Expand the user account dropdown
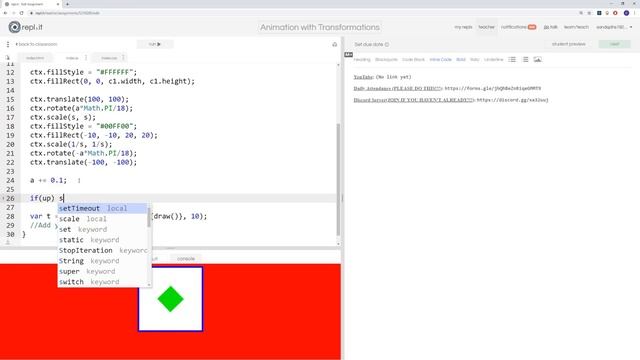The image size is (640, 360). pos(614,27)
